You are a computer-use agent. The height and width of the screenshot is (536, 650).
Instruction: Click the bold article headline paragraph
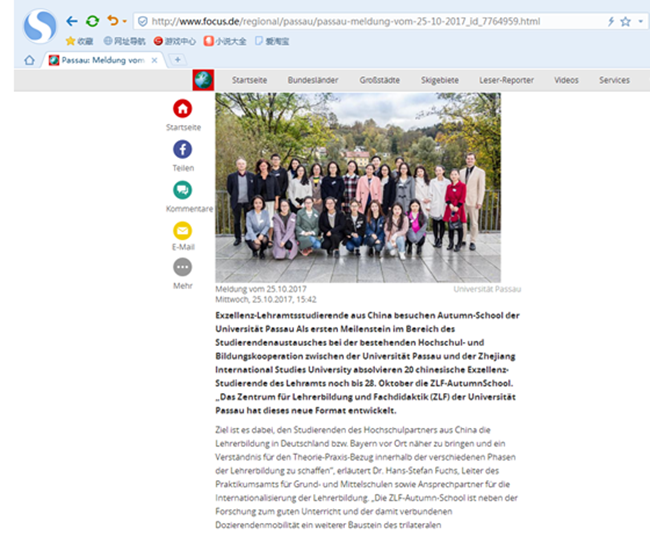pyautogui.click(x=367, y=363)
